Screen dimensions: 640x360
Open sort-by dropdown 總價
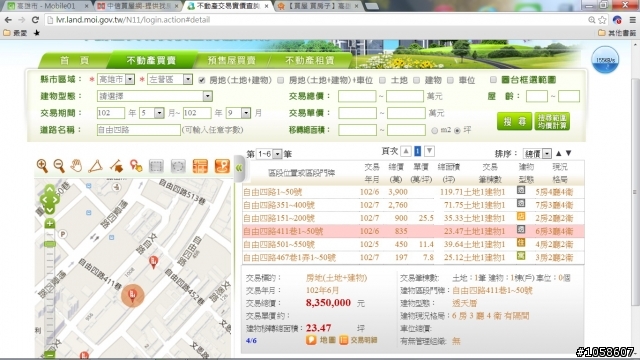537,153
